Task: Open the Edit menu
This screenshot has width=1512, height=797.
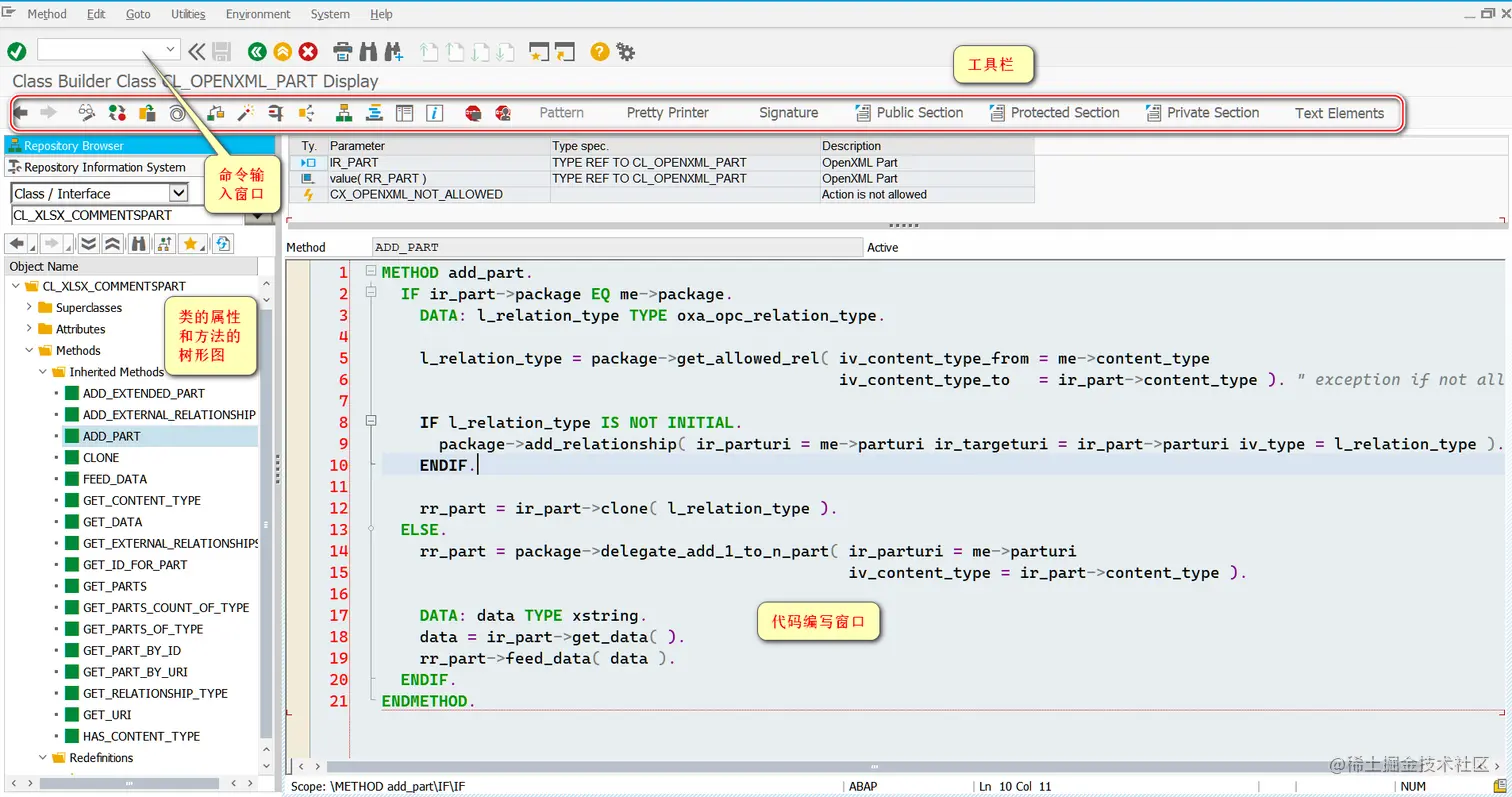Action: 96,14
